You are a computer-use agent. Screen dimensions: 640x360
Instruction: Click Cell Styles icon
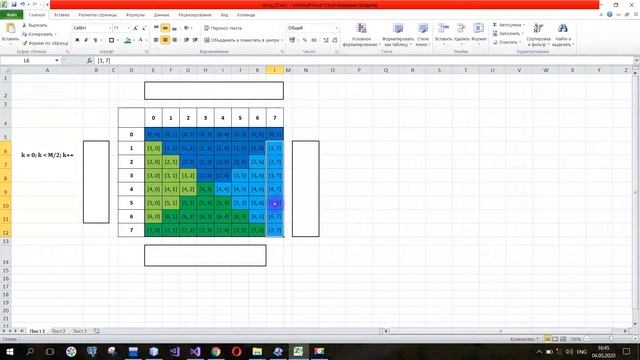[x=423, y=28]
